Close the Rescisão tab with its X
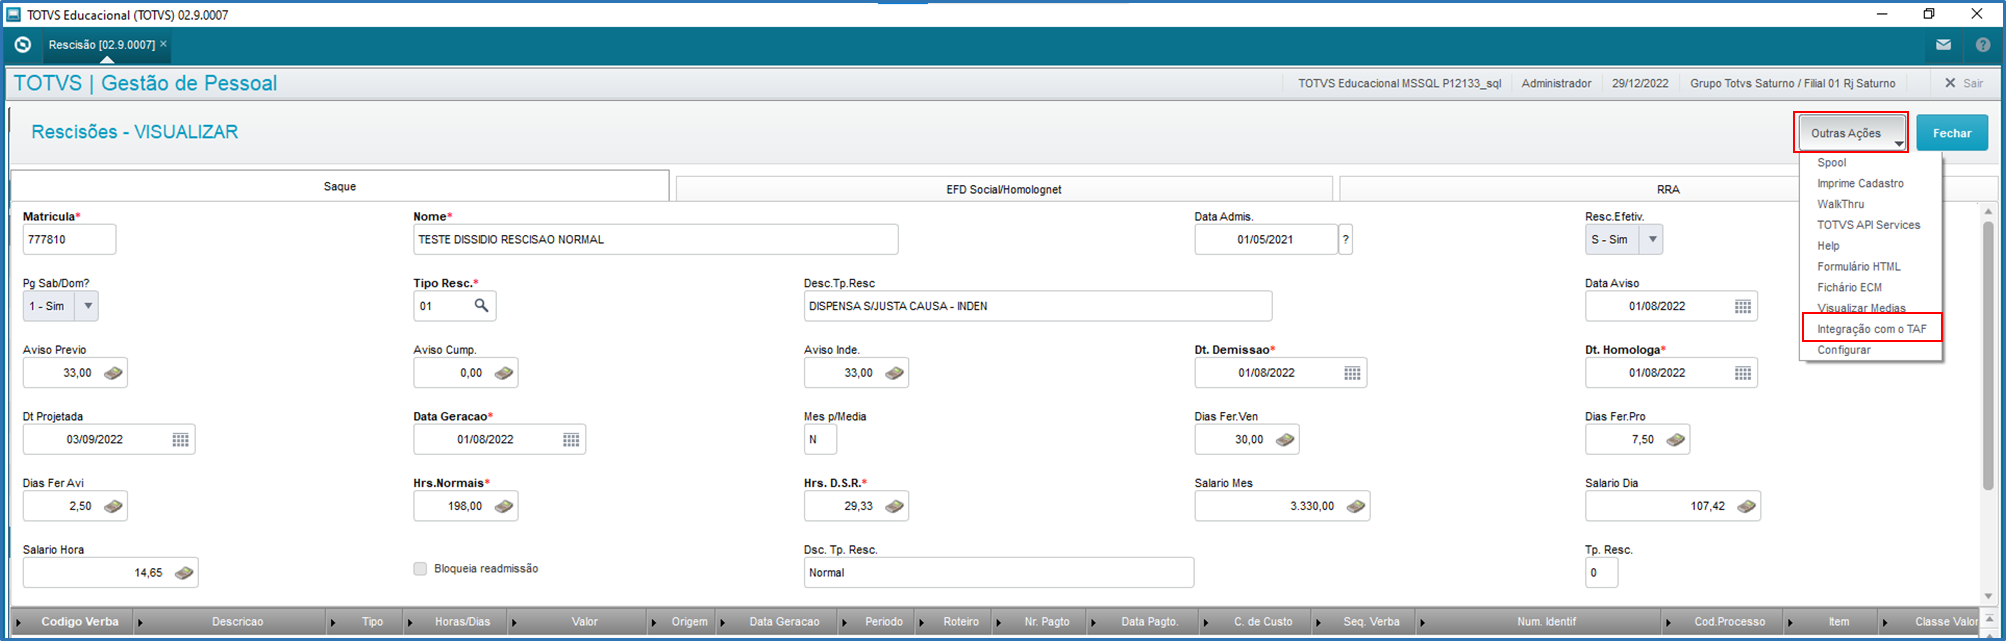This screenshot has width=2006, height=641. click(163, 44)
